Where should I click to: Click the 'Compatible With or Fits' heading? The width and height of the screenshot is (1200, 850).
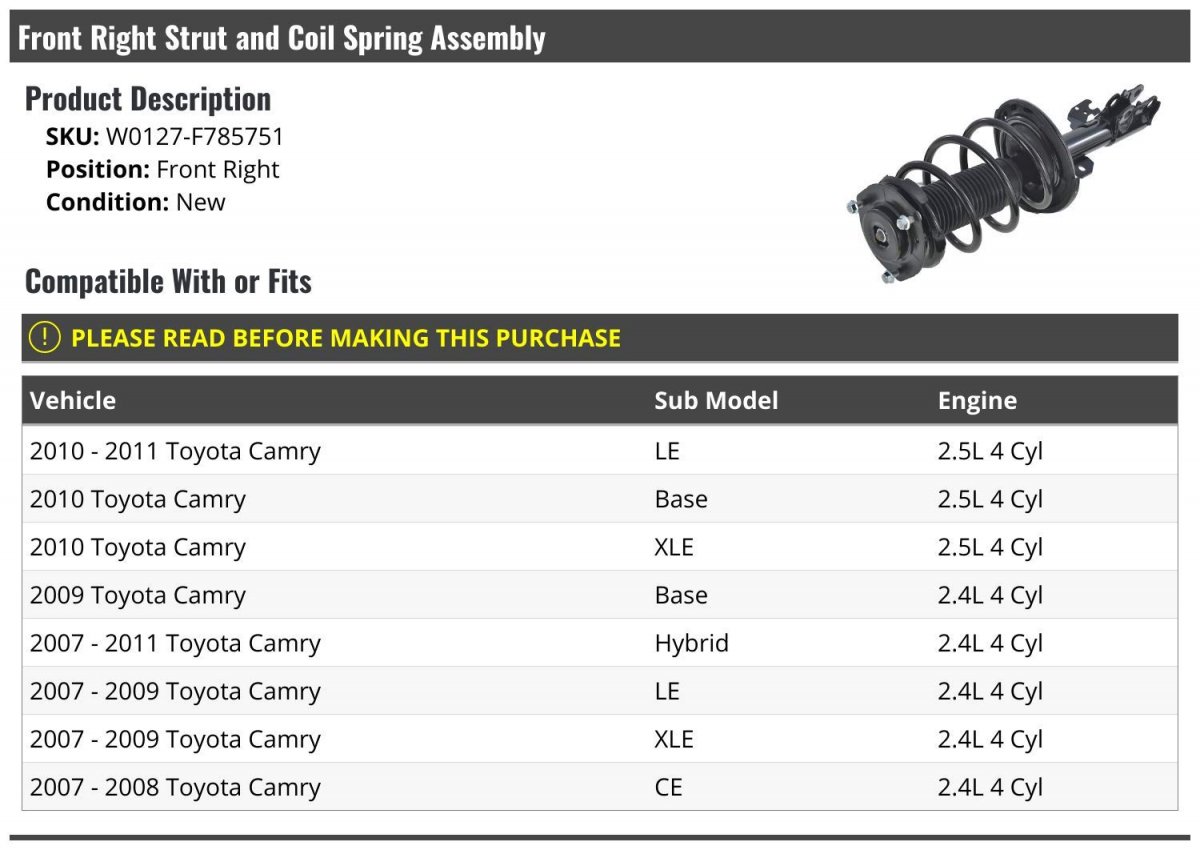168,282
